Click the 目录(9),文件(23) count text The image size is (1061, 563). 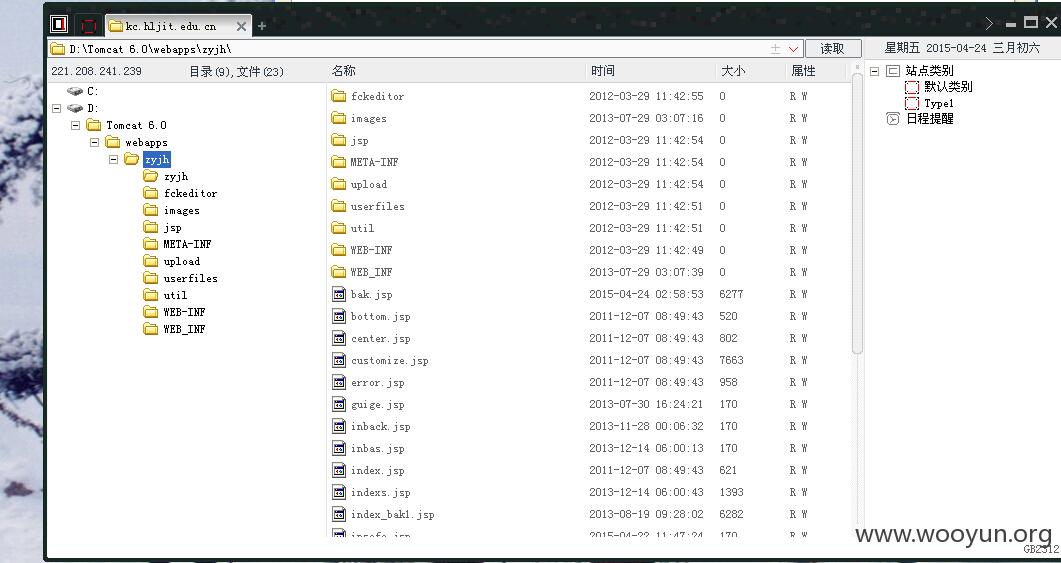236,71
